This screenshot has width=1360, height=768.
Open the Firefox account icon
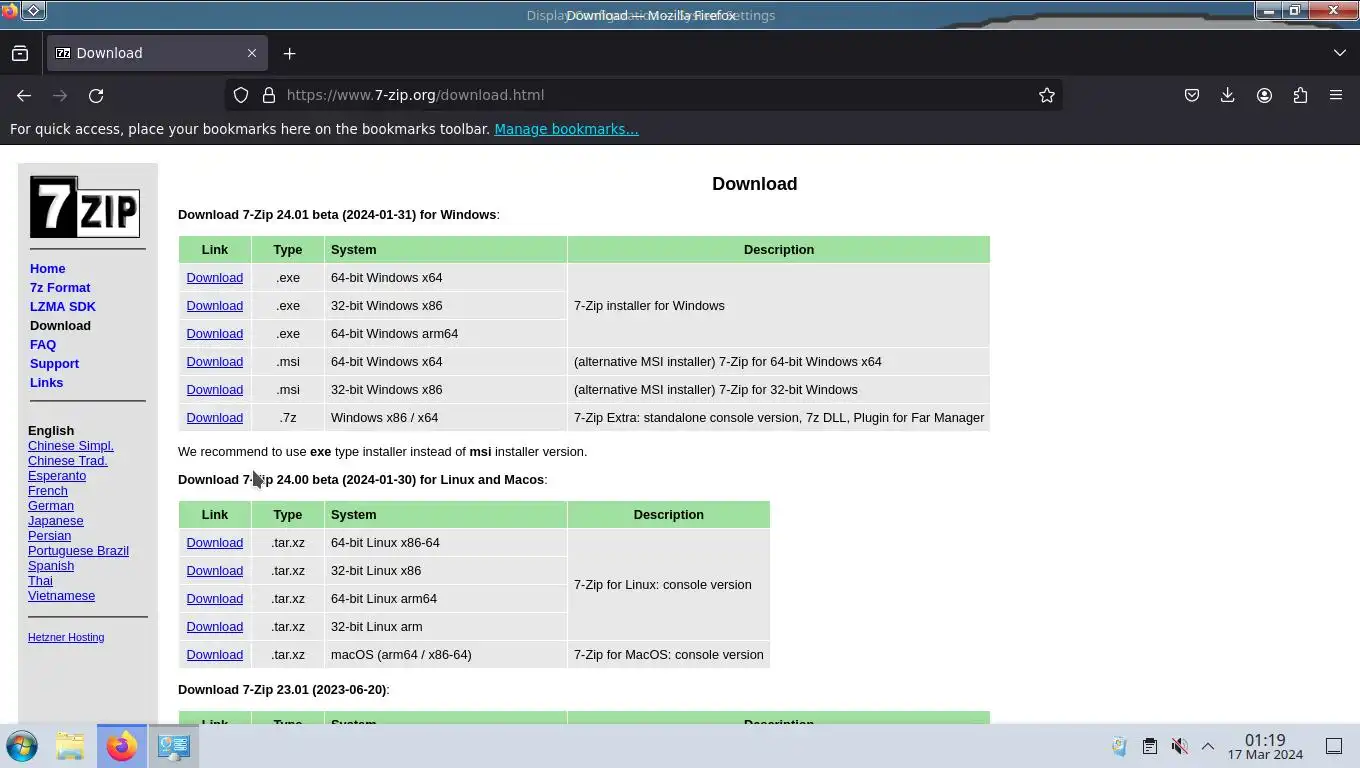tap(1264, 95)
